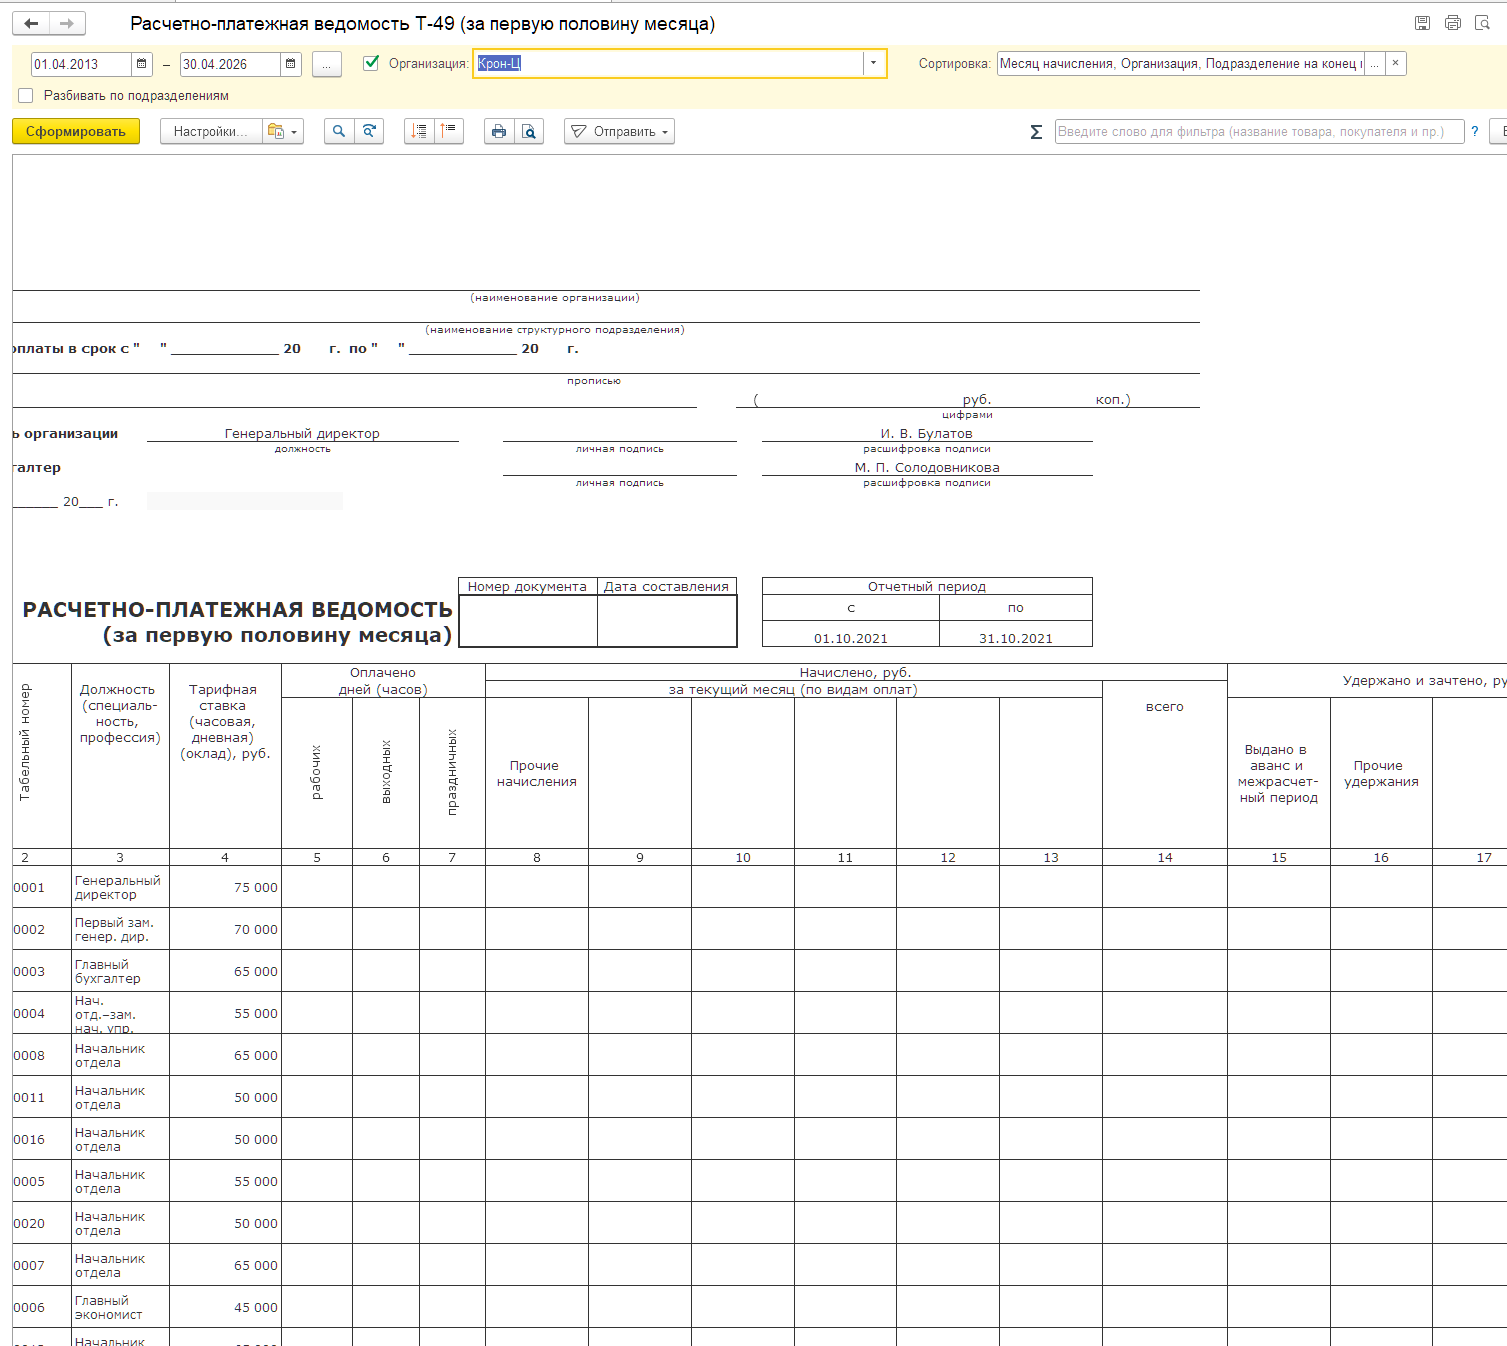
Task: Select Номер документа header cell
Action: (x=528, y=586)
